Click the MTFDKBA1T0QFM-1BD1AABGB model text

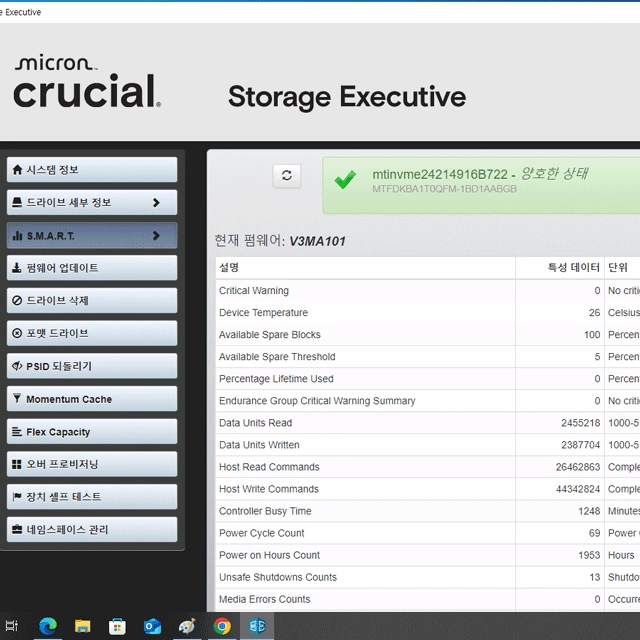(x=444, y=189)
